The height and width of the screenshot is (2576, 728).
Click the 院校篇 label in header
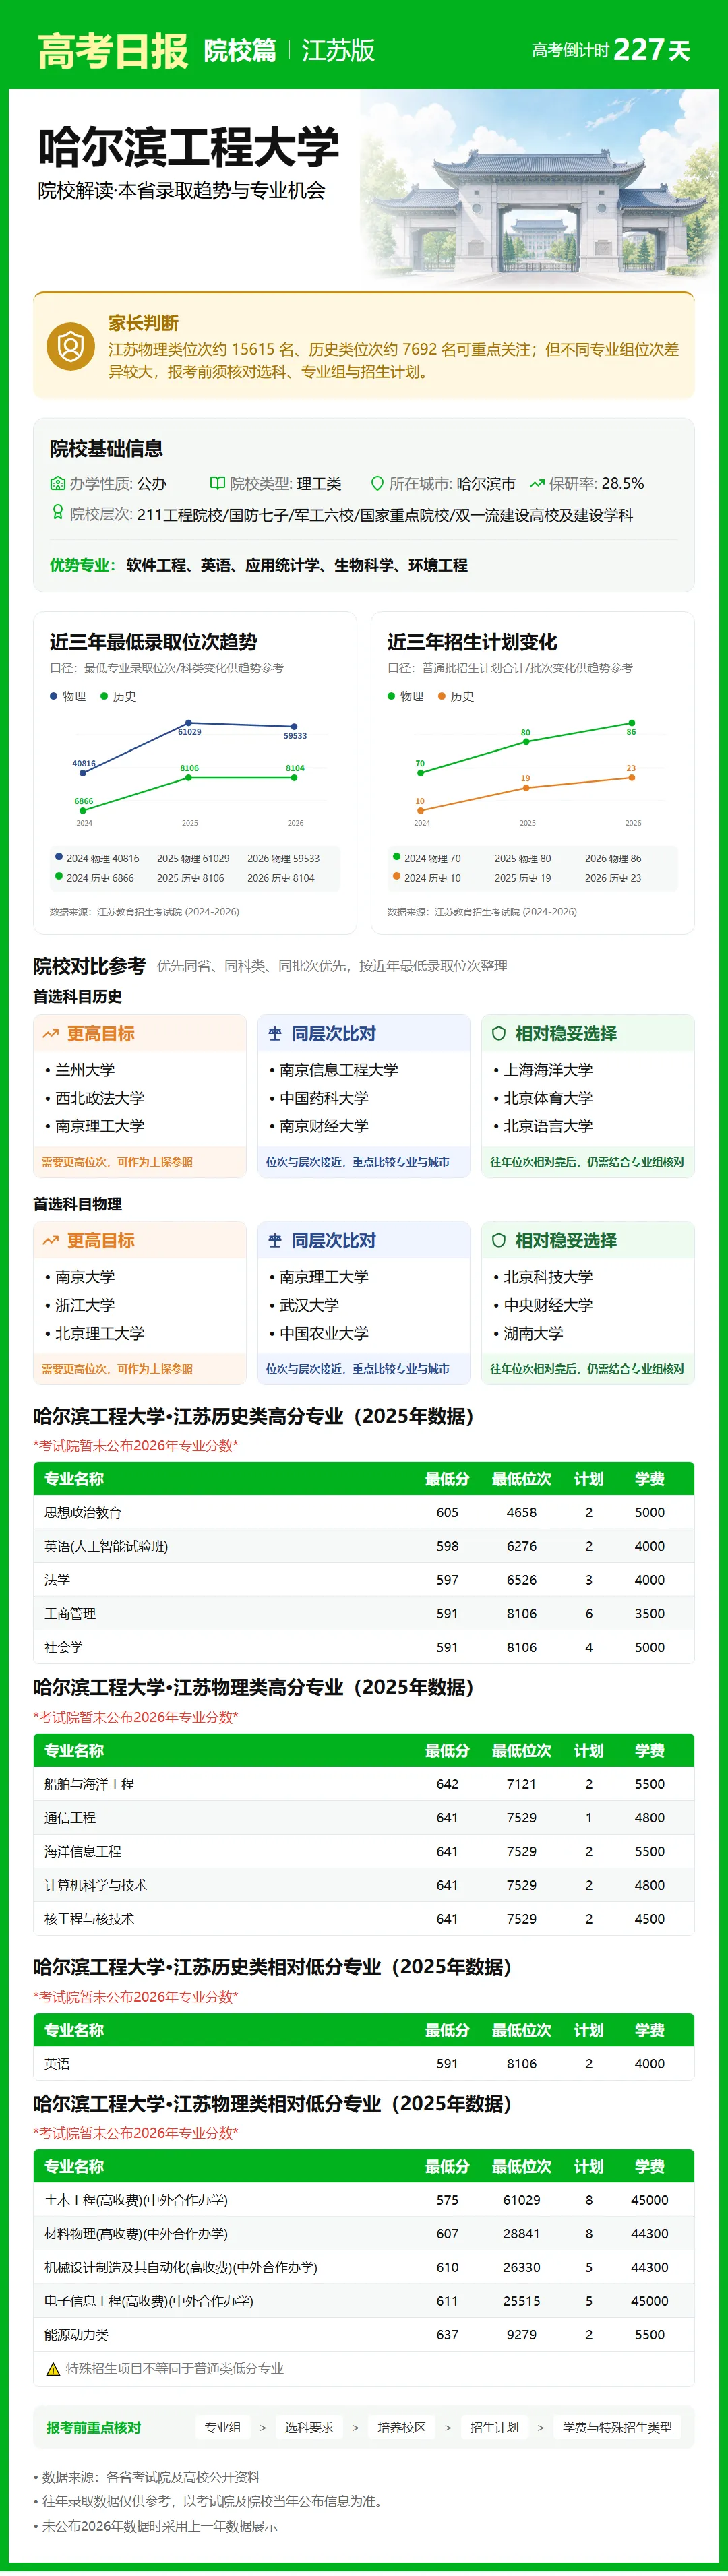(x=240, y=51)
